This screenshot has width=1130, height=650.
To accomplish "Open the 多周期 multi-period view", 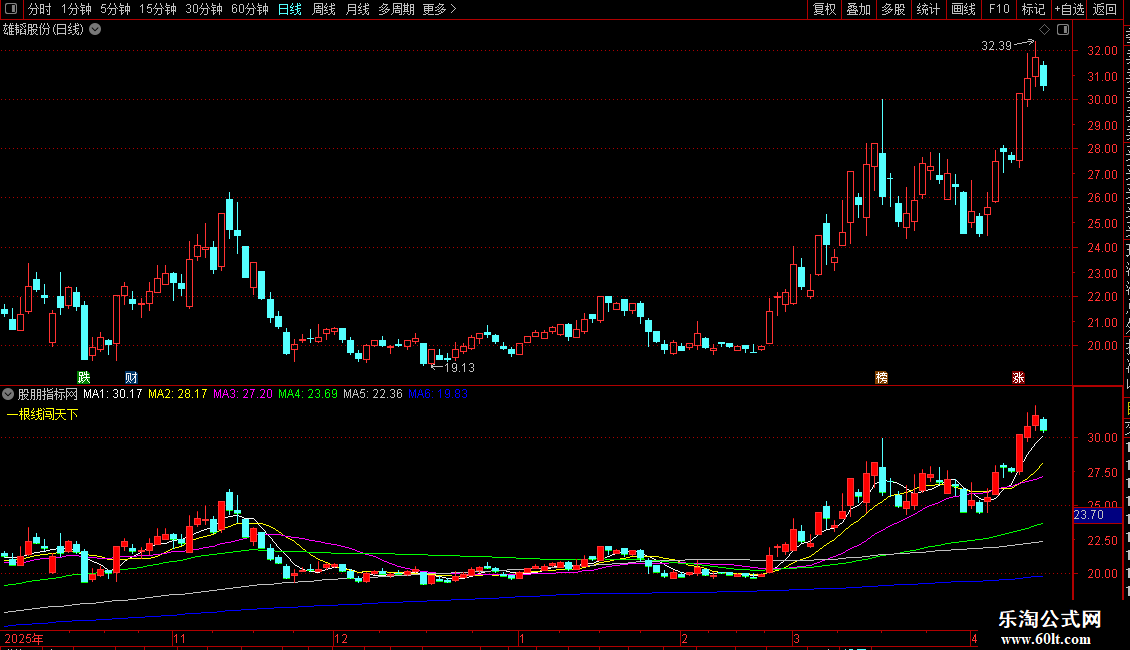I will pos(396,9).
